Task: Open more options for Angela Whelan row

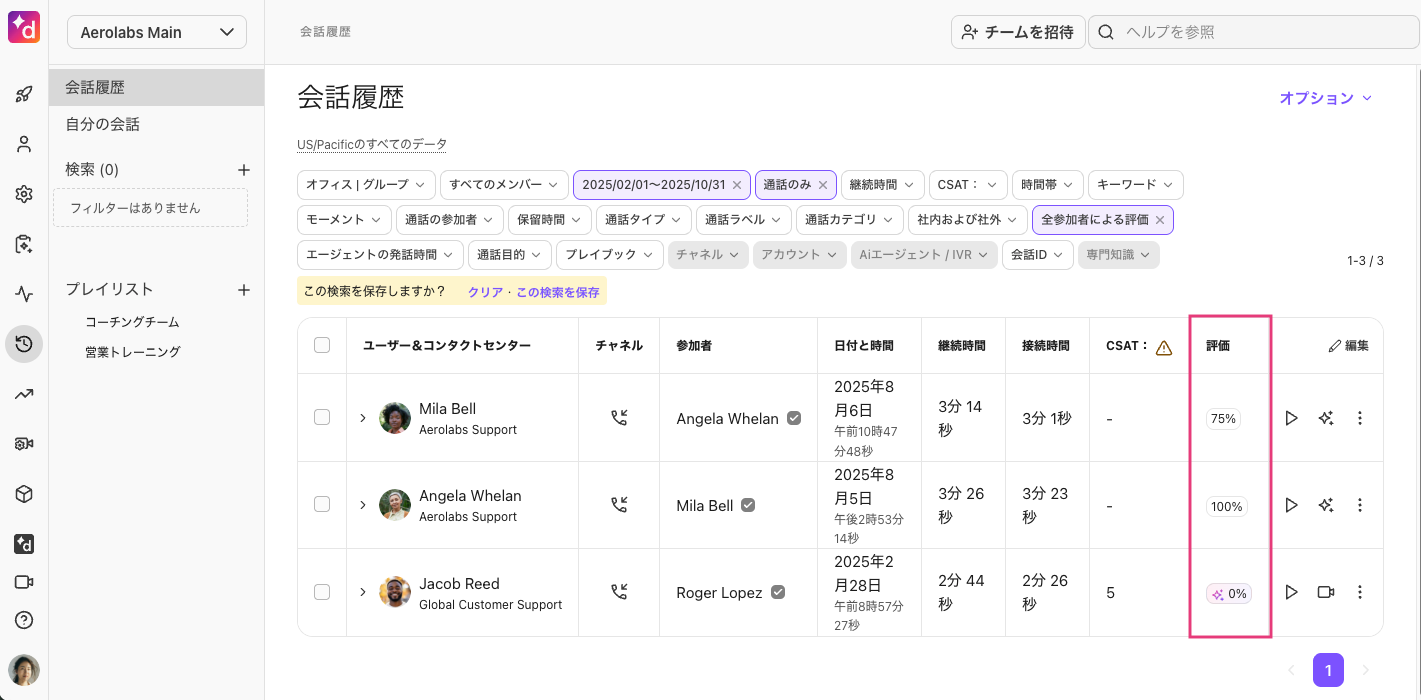Action: (1360, 505)
